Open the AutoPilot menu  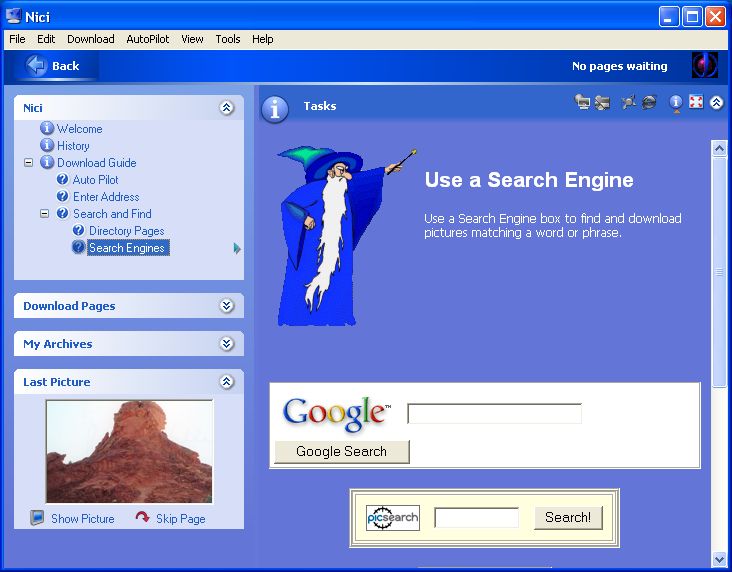[148, 39]
